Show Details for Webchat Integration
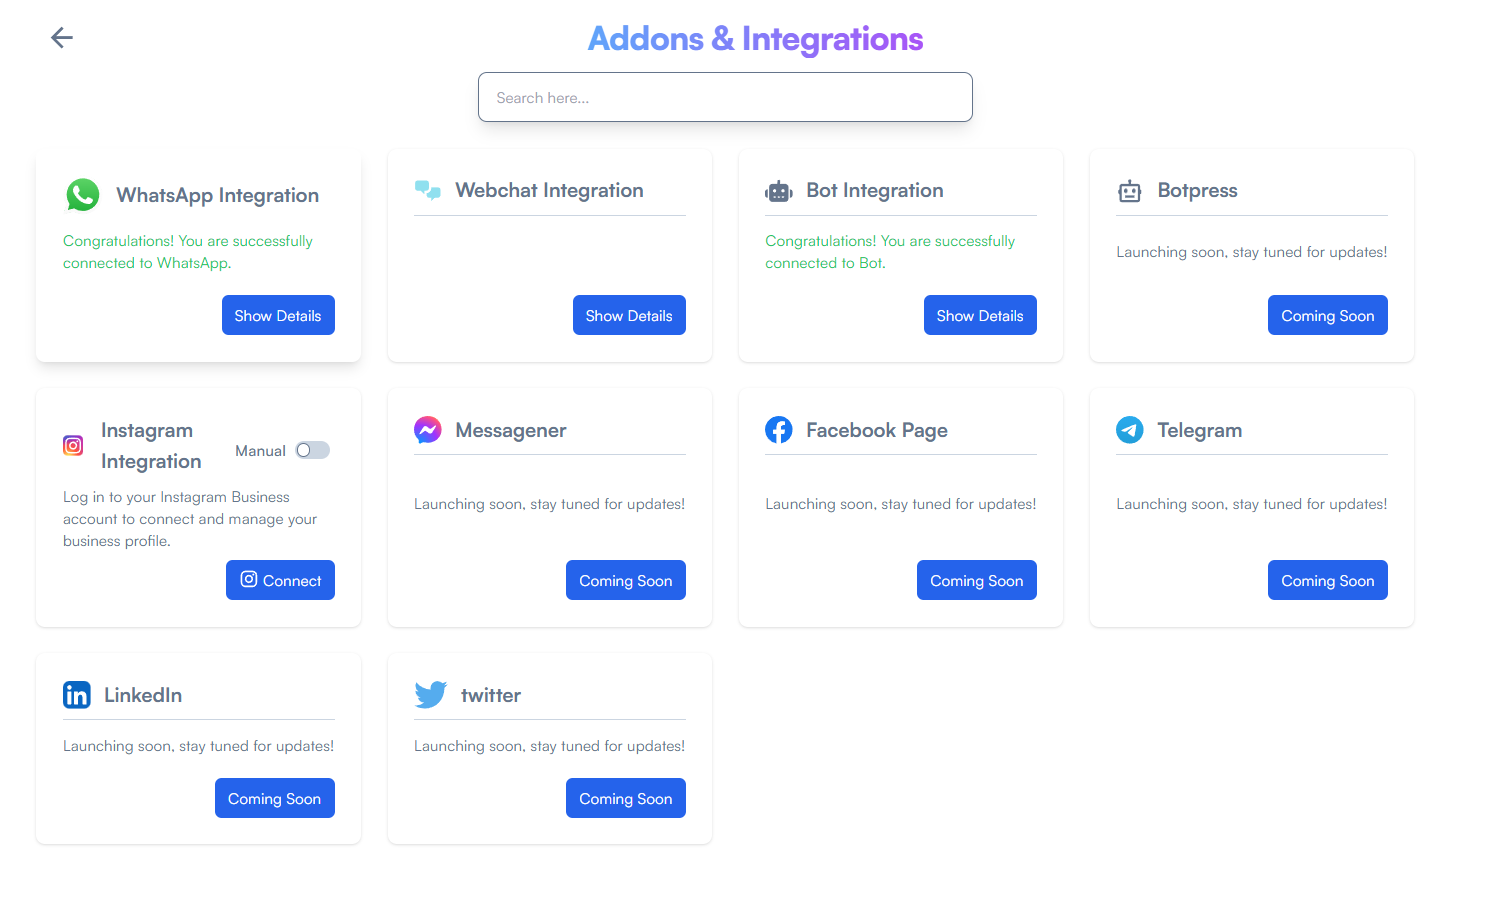Viewport: 1485px width, 899px height. (x=629, y=315)
